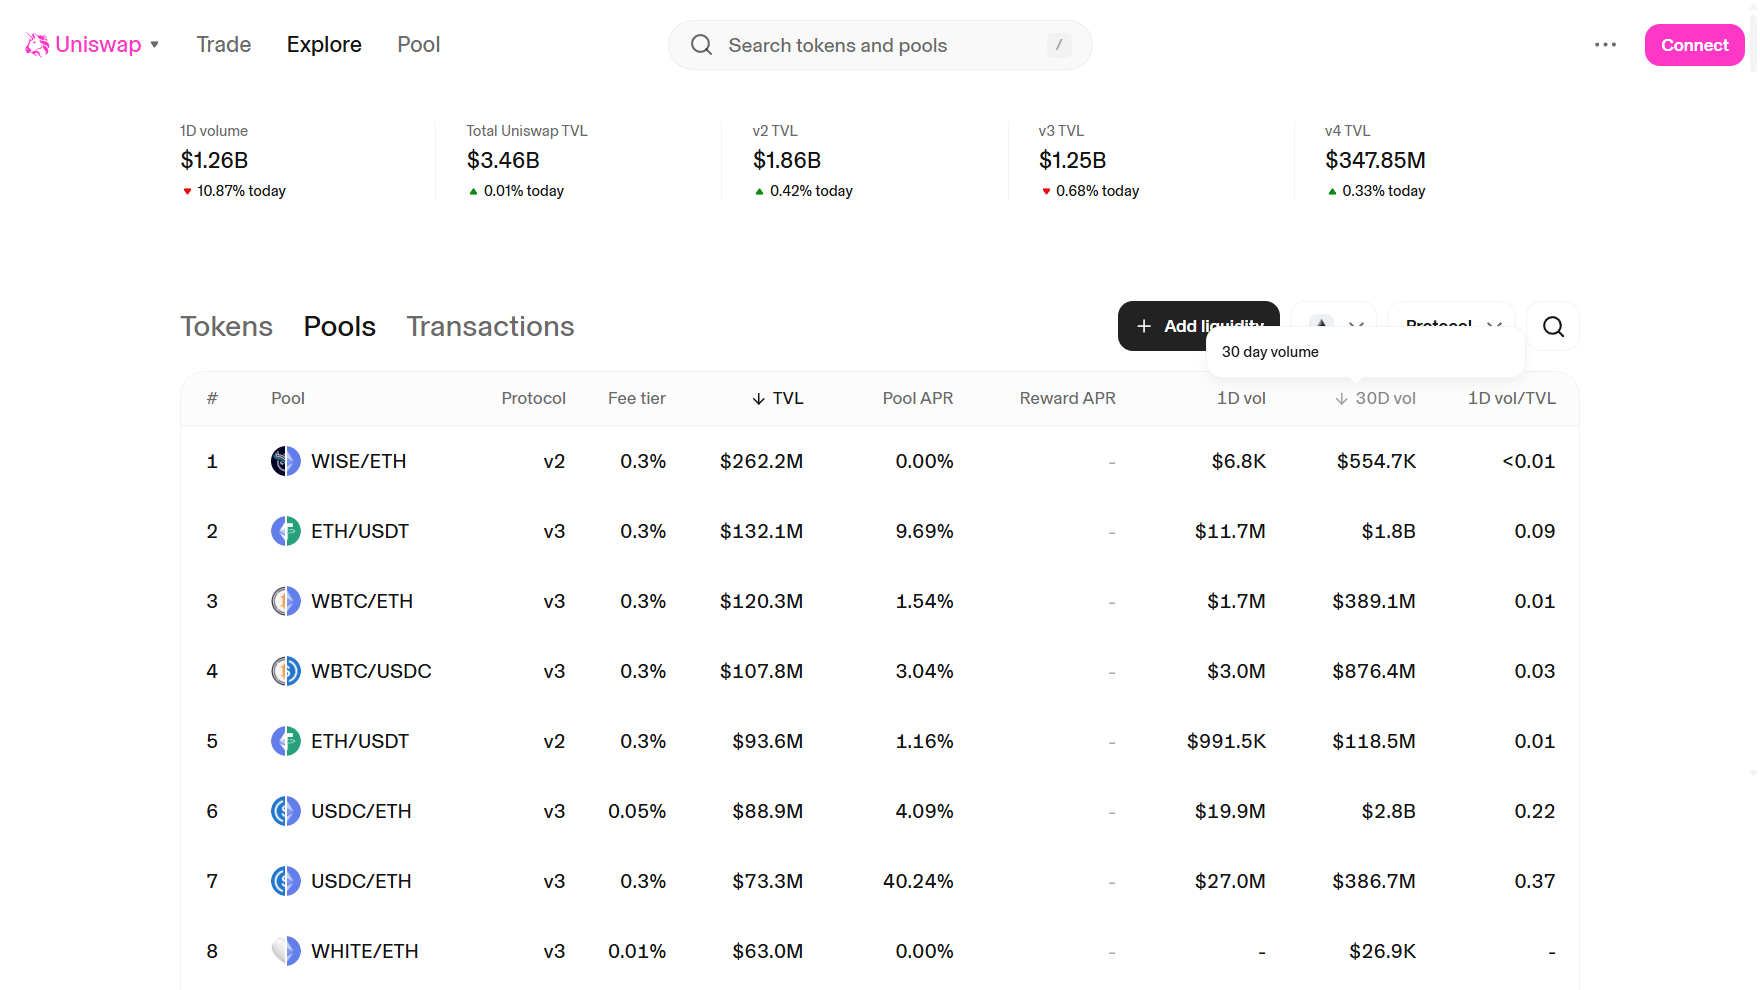Click the ETH/USDT v2 pool token icon
This screenshot has width=1760, height=990.
[x=286, y=741]
